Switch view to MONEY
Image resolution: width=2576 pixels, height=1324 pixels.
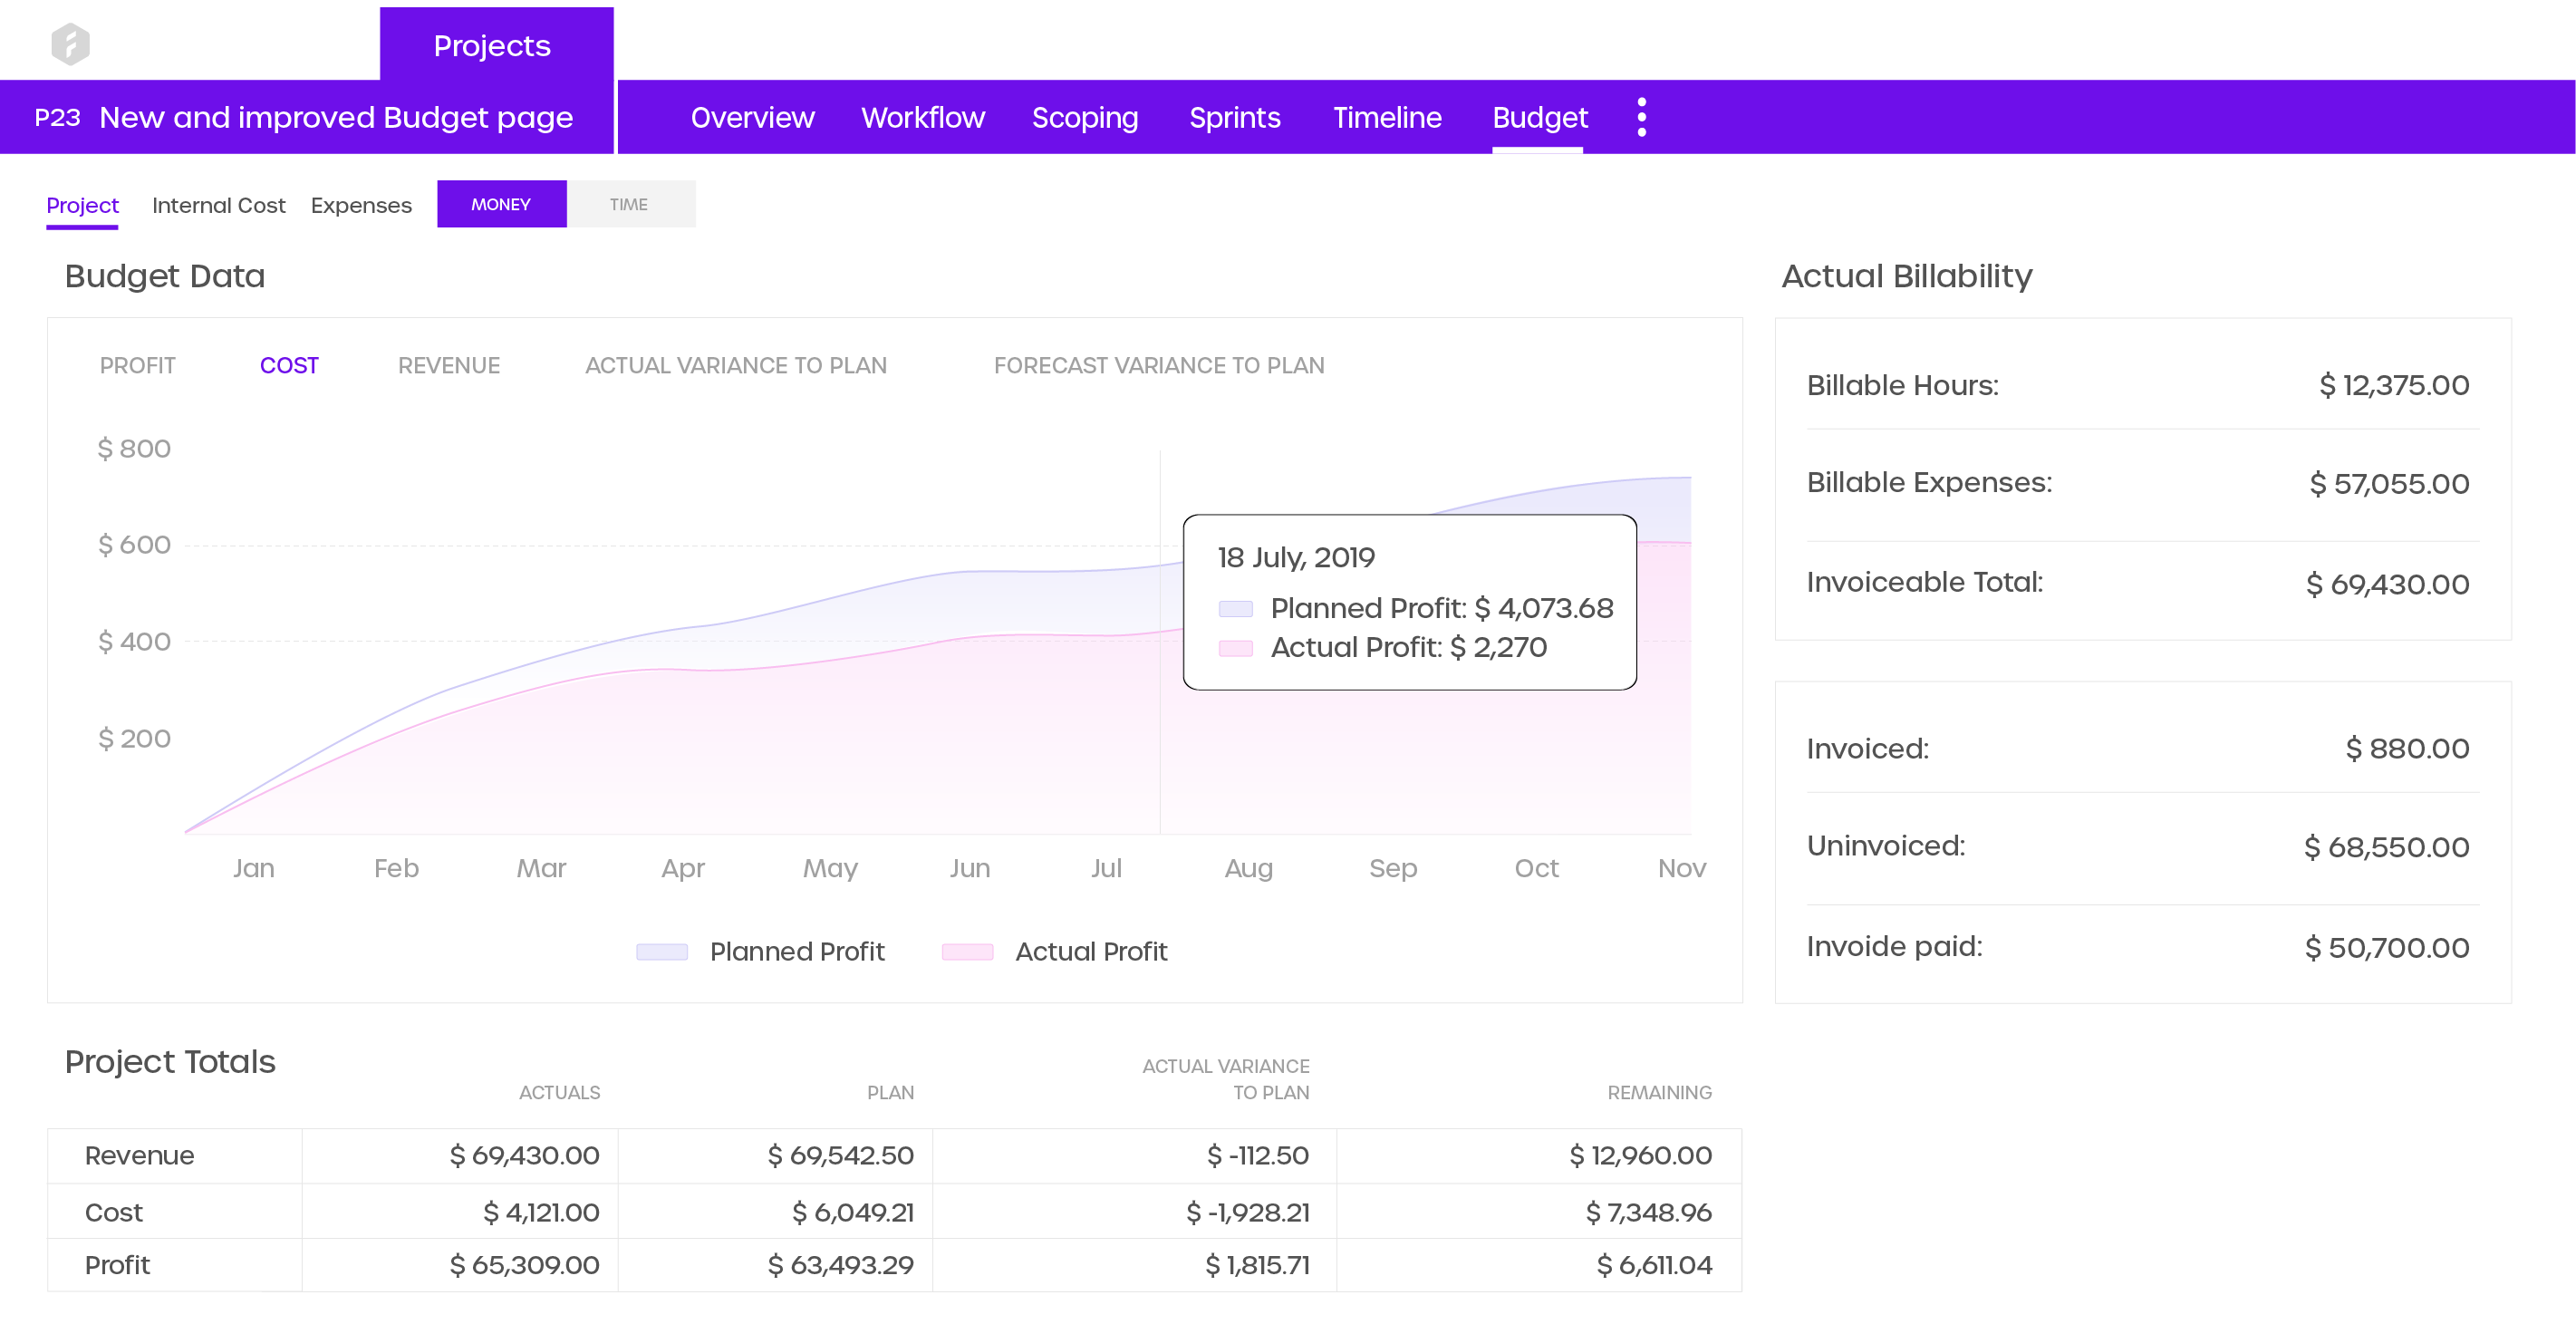[x=501, y=204]
